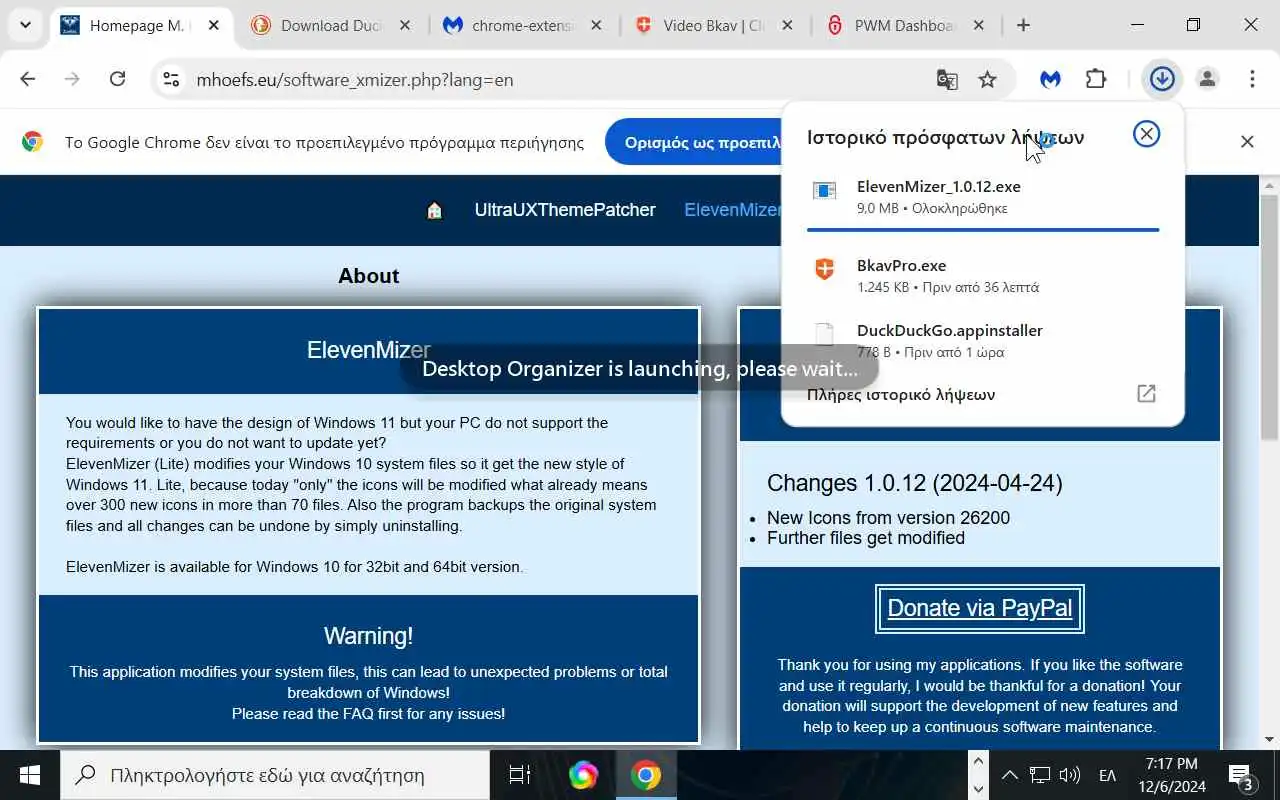This screenshot has height=800, width=1280.
Task: Open Chrome from the taskbar
Action: [x=646, y=775]
